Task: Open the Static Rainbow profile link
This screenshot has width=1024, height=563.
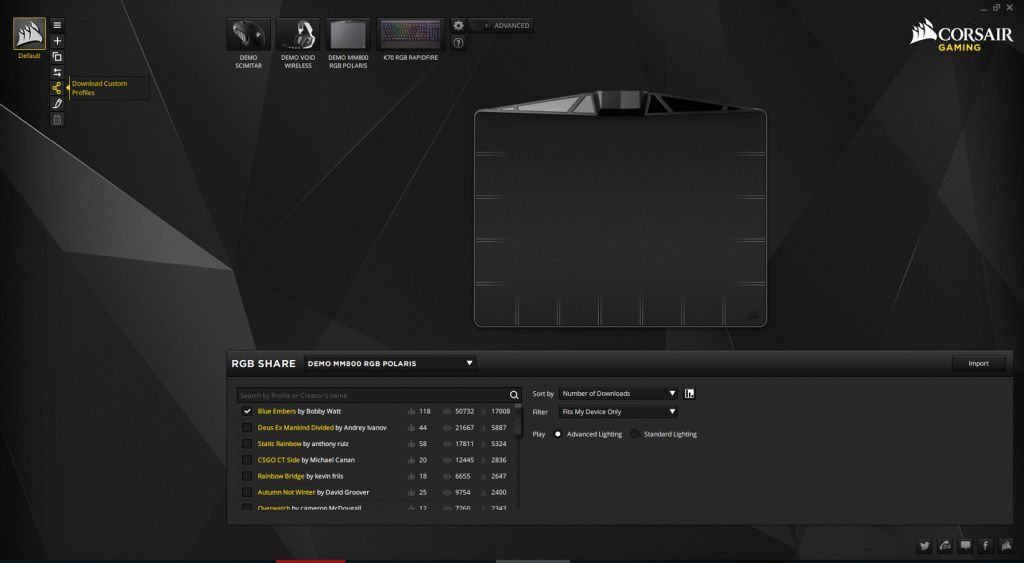Action: (x=280, y=443)
